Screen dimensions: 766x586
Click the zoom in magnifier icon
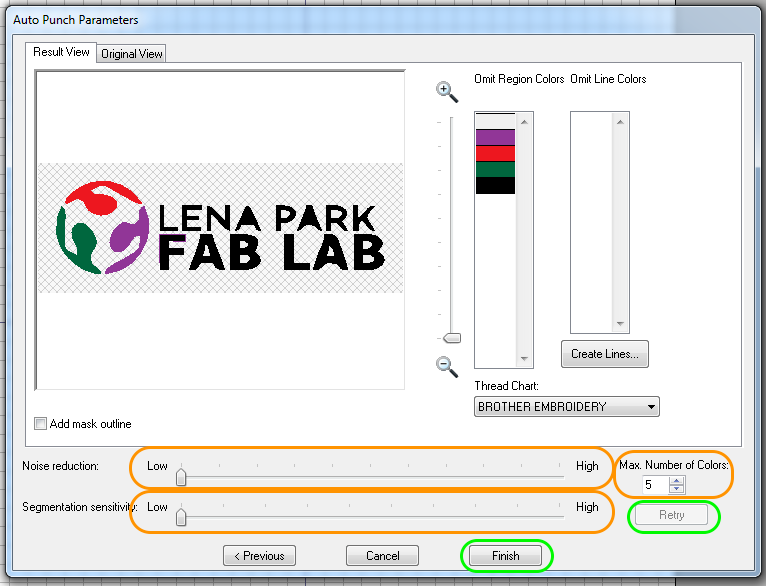(447, 92)
